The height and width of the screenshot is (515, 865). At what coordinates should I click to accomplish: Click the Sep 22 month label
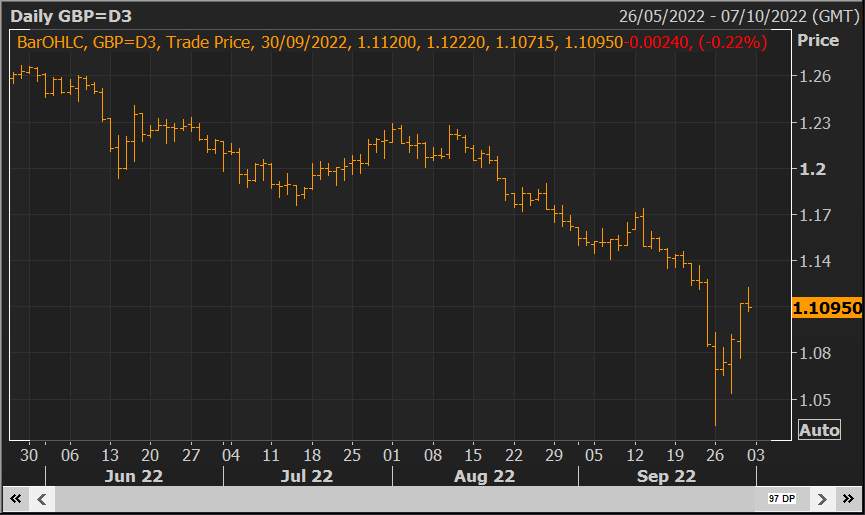666,476
